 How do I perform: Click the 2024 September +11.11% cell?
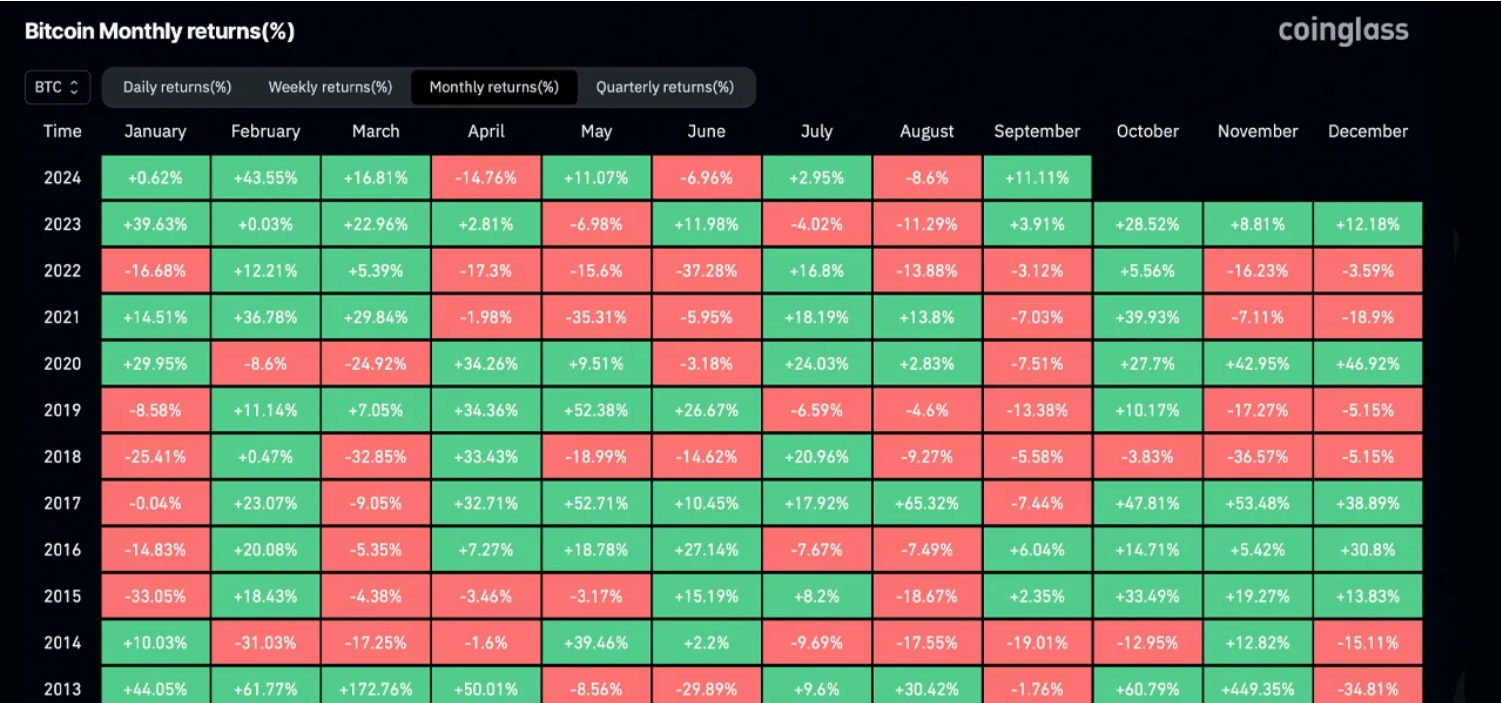coord(1037,178)
